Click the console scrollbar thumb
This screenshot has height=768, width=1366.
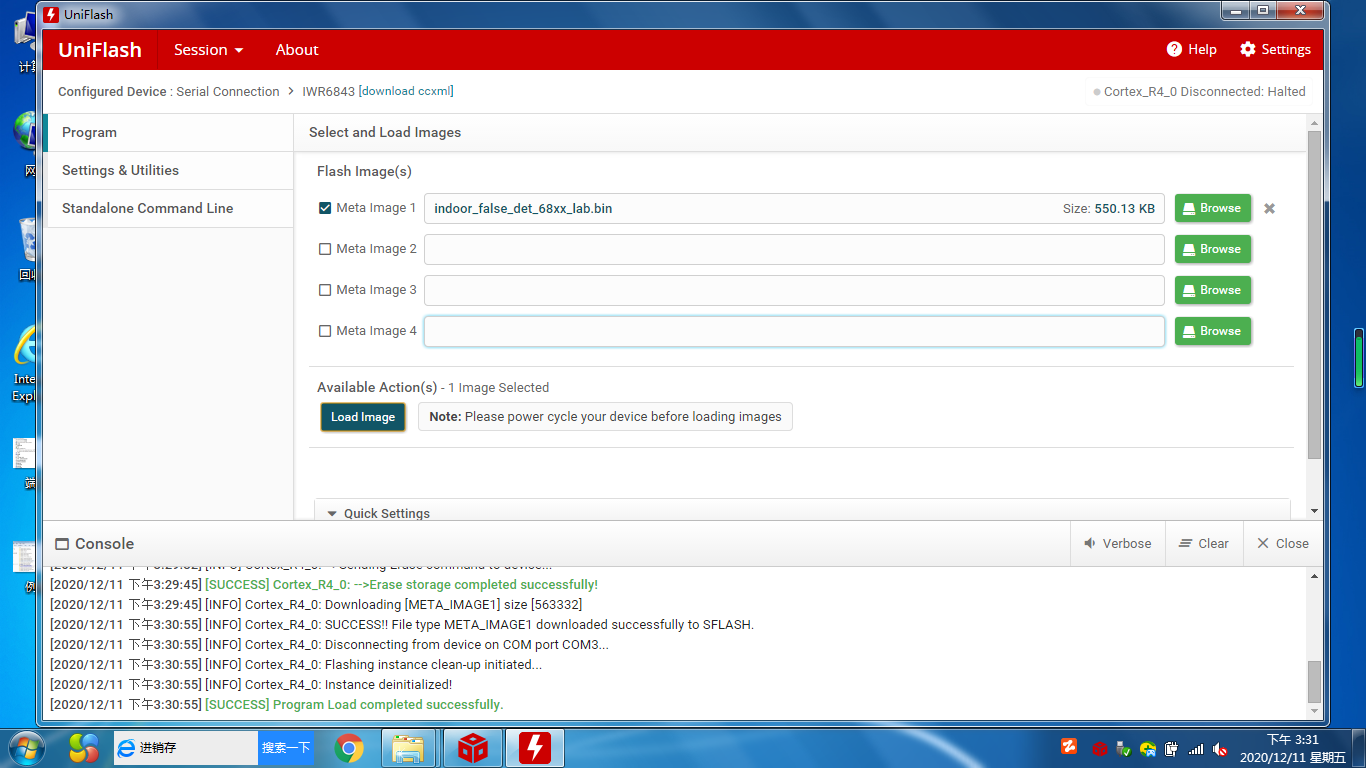1314,682
